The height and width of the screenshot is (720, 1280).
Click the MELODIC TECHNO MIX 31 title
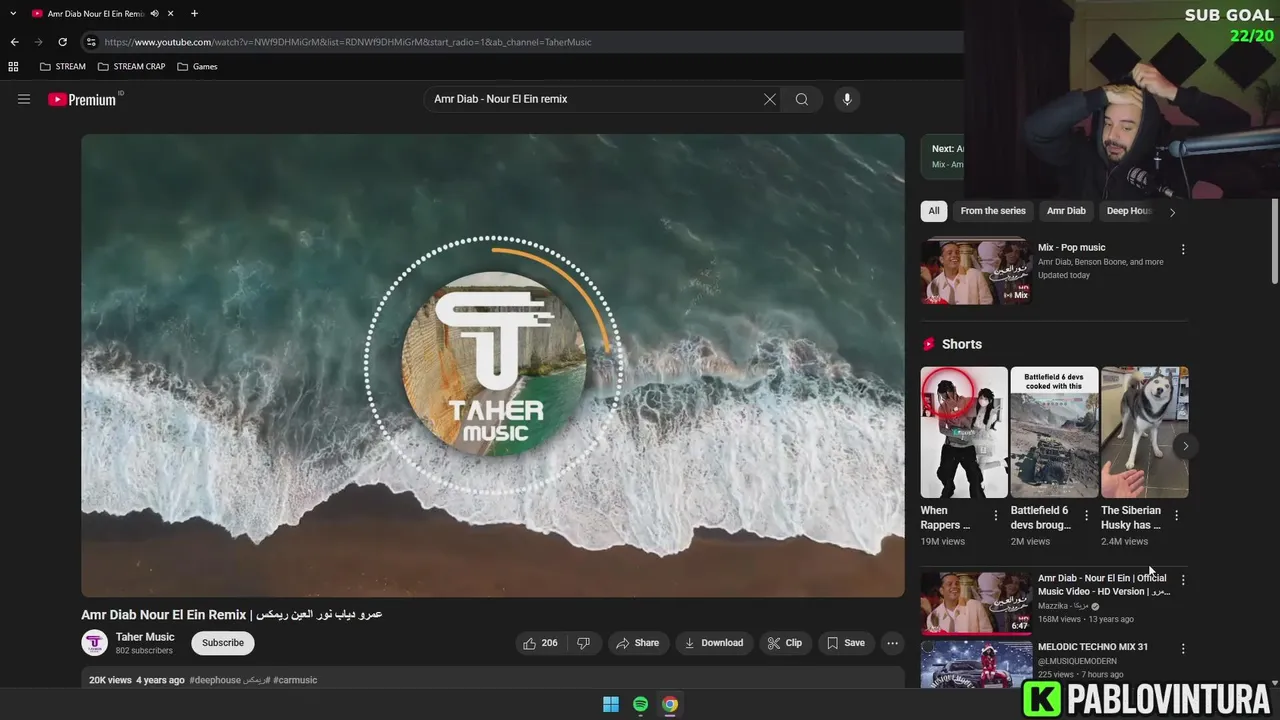tap(1093, 647)
